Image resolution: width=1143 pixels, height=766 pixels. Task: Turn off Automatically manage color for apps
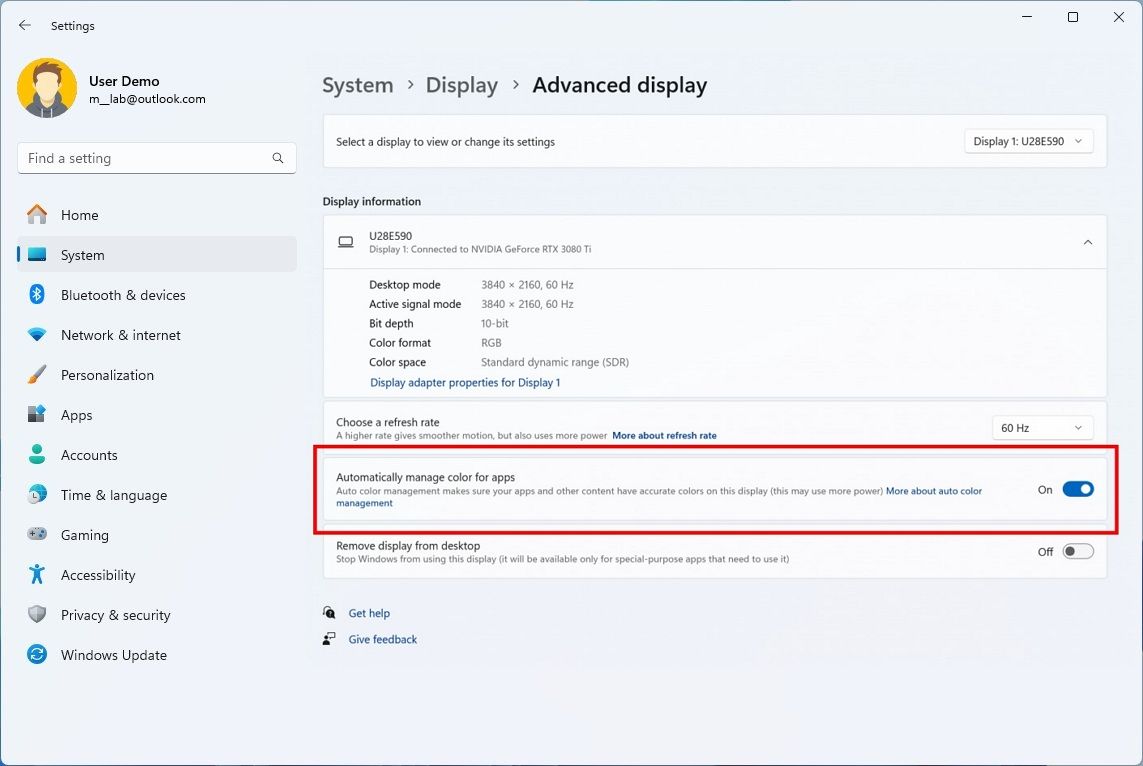click(1077, 489)
